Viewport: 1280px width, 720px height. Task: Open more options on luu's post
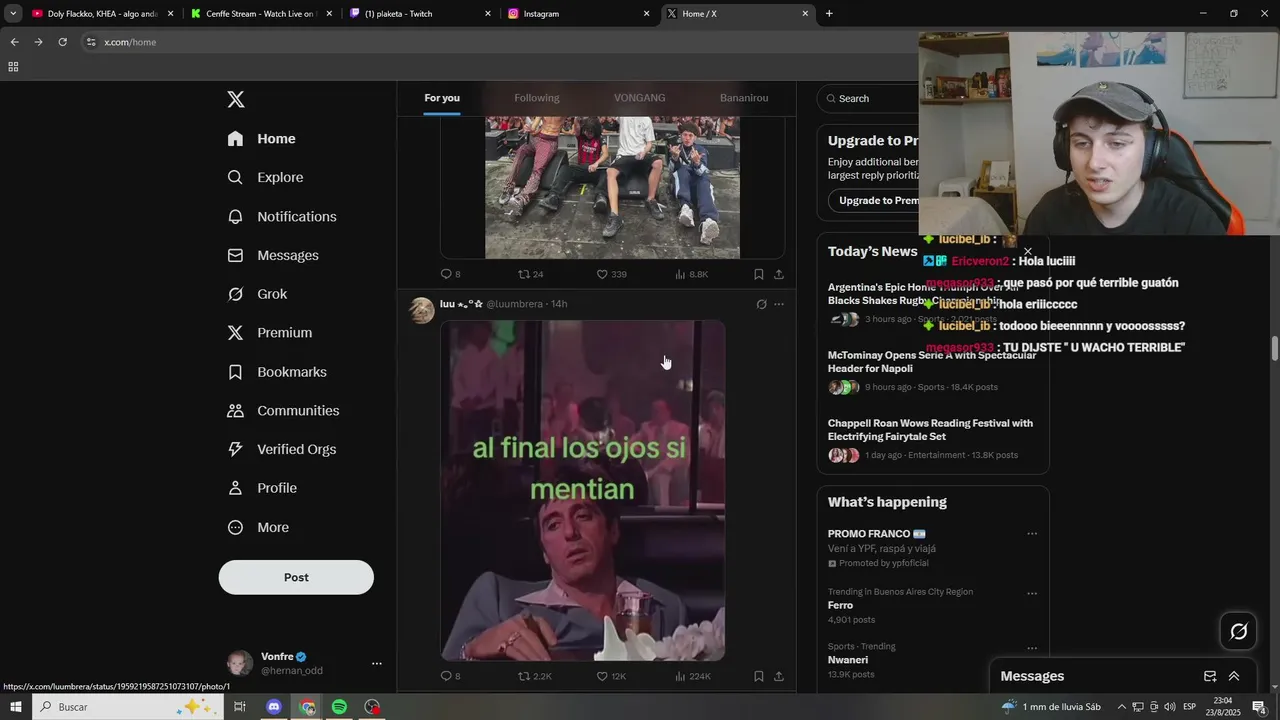click(x=779, y=304)
